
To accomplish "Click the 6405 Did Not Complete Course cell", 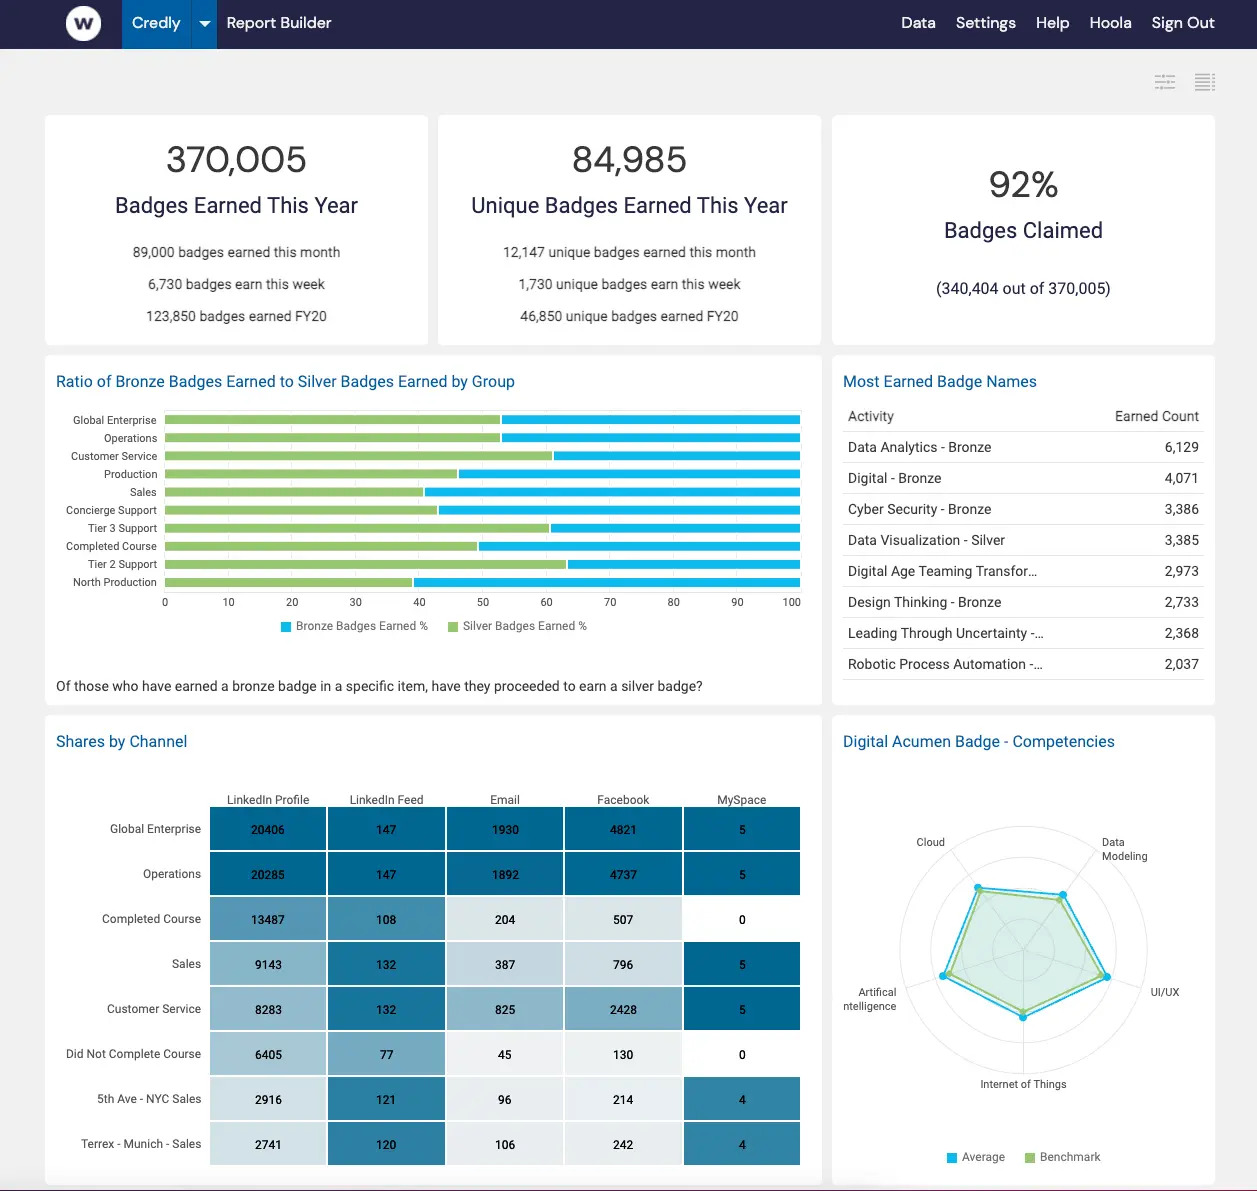I will click(x=268, y=1054).
